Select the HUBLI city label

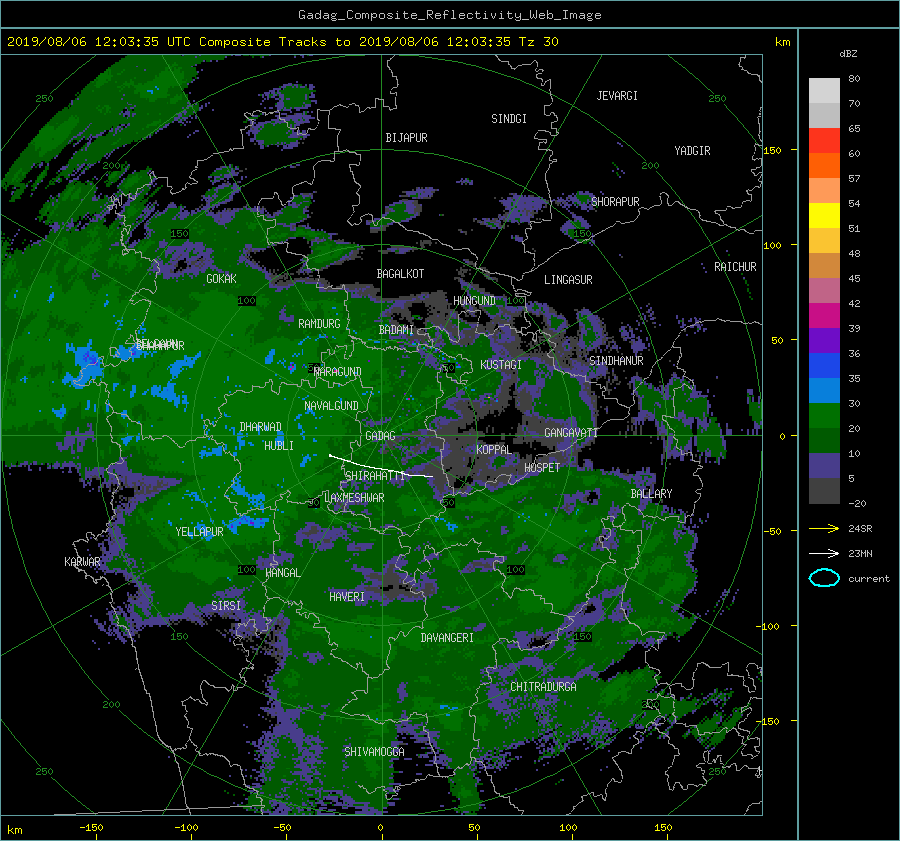(279, 446)
